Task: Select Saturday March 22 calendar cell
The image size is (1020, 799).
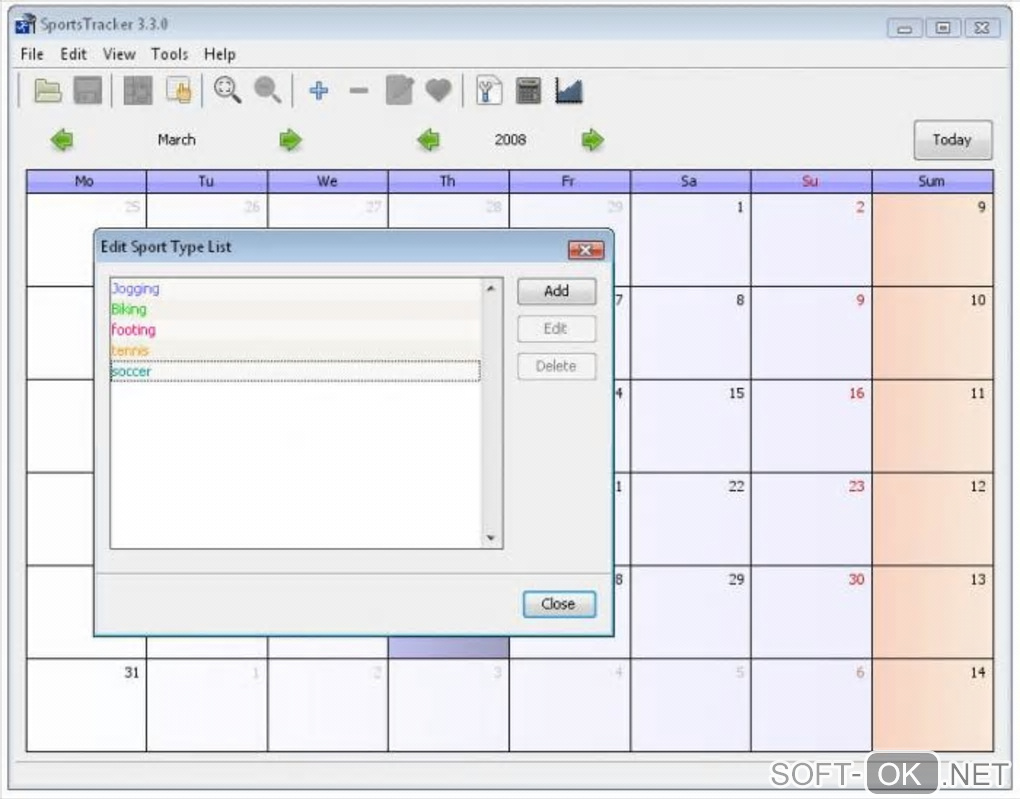Action: 690,519
